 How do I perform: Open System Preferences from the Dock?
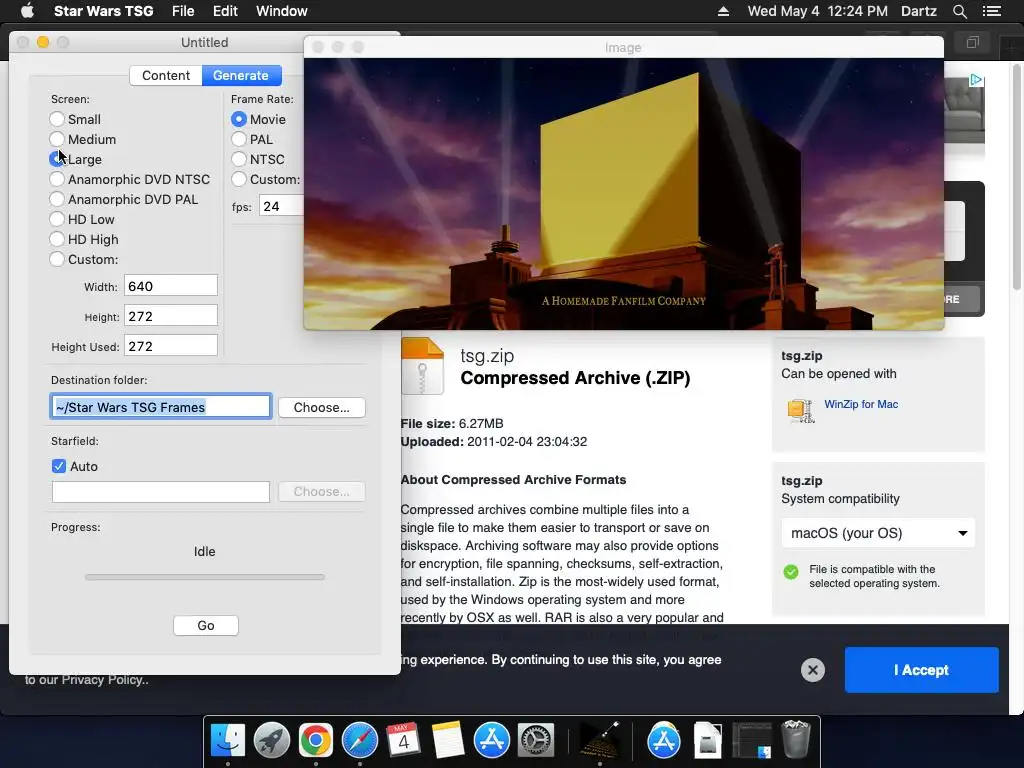tap(536, 741)
